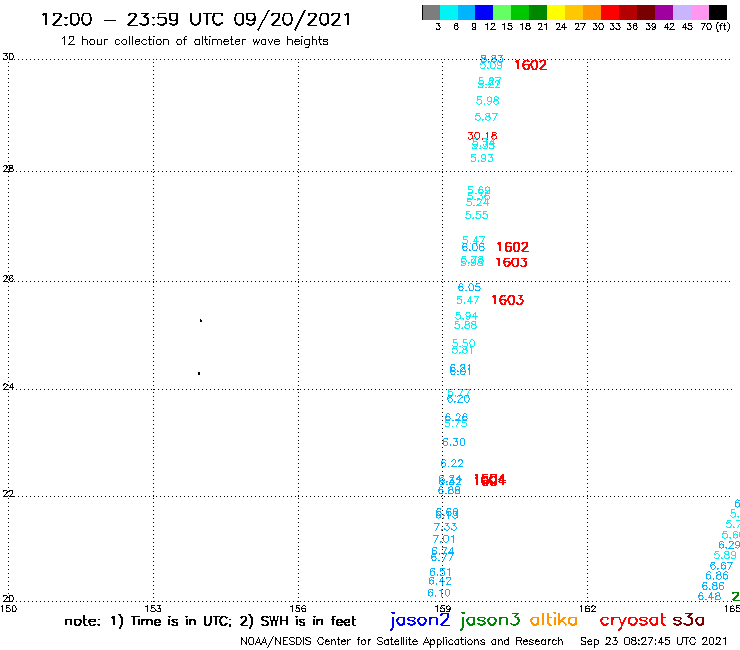
Task: Click the orange 30 ft legend swatch
Action: [x=592, y=12]
